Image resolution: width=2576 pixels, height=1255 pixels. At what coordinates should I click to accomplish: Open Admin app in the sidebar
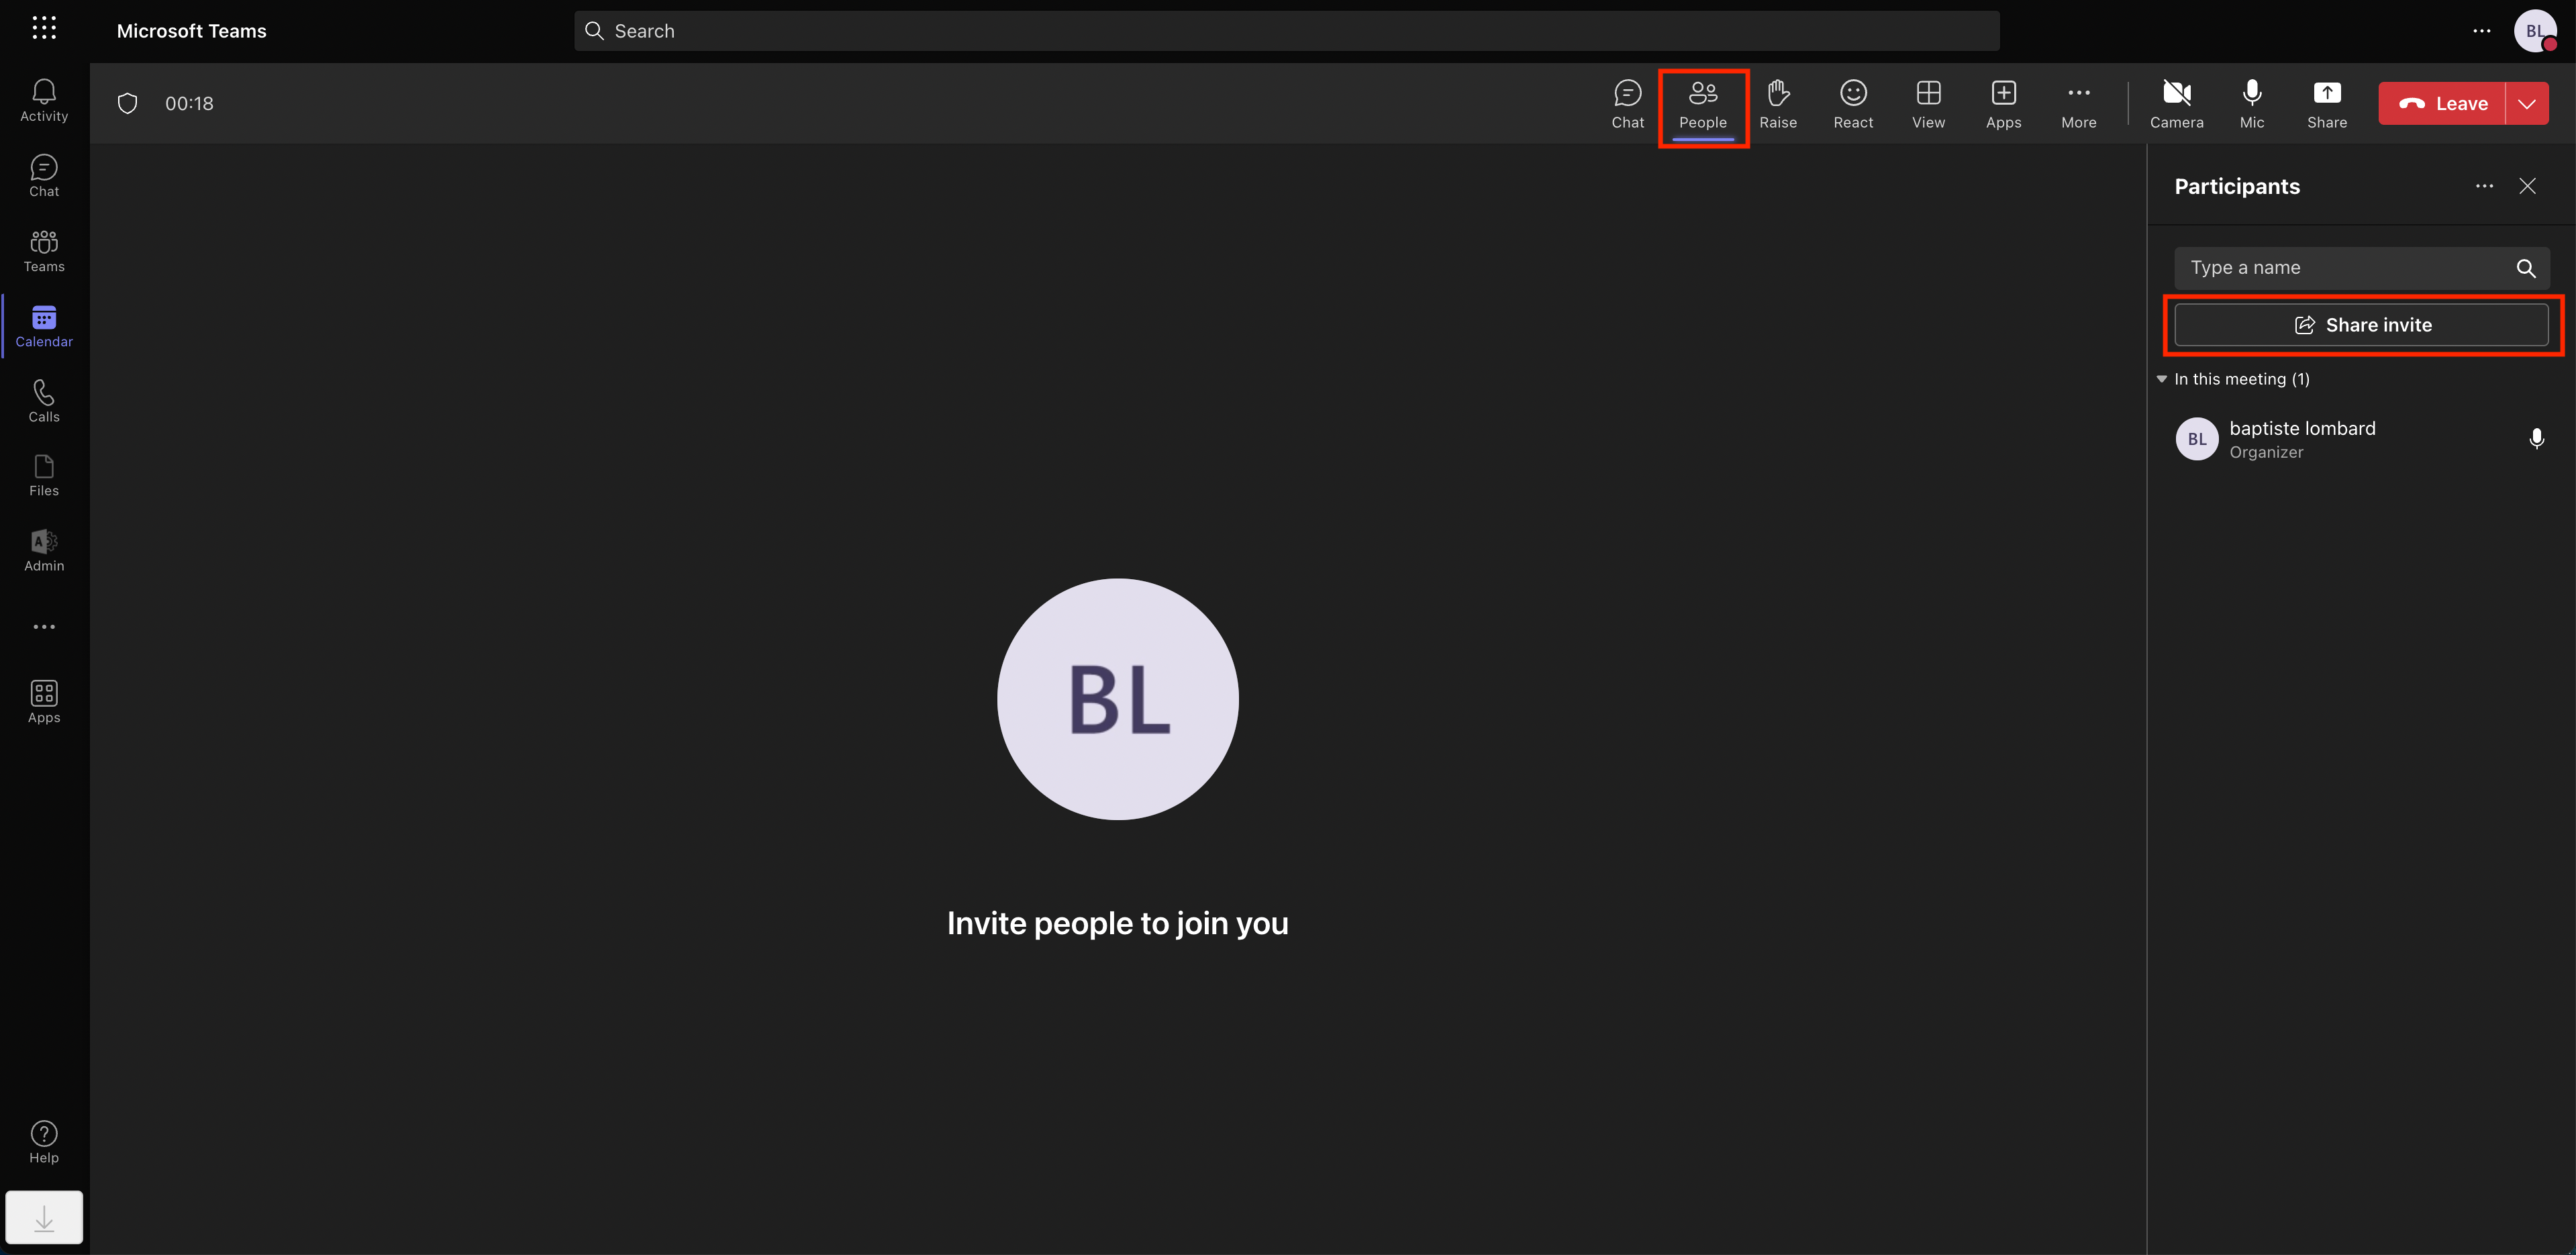click(44, 551)
